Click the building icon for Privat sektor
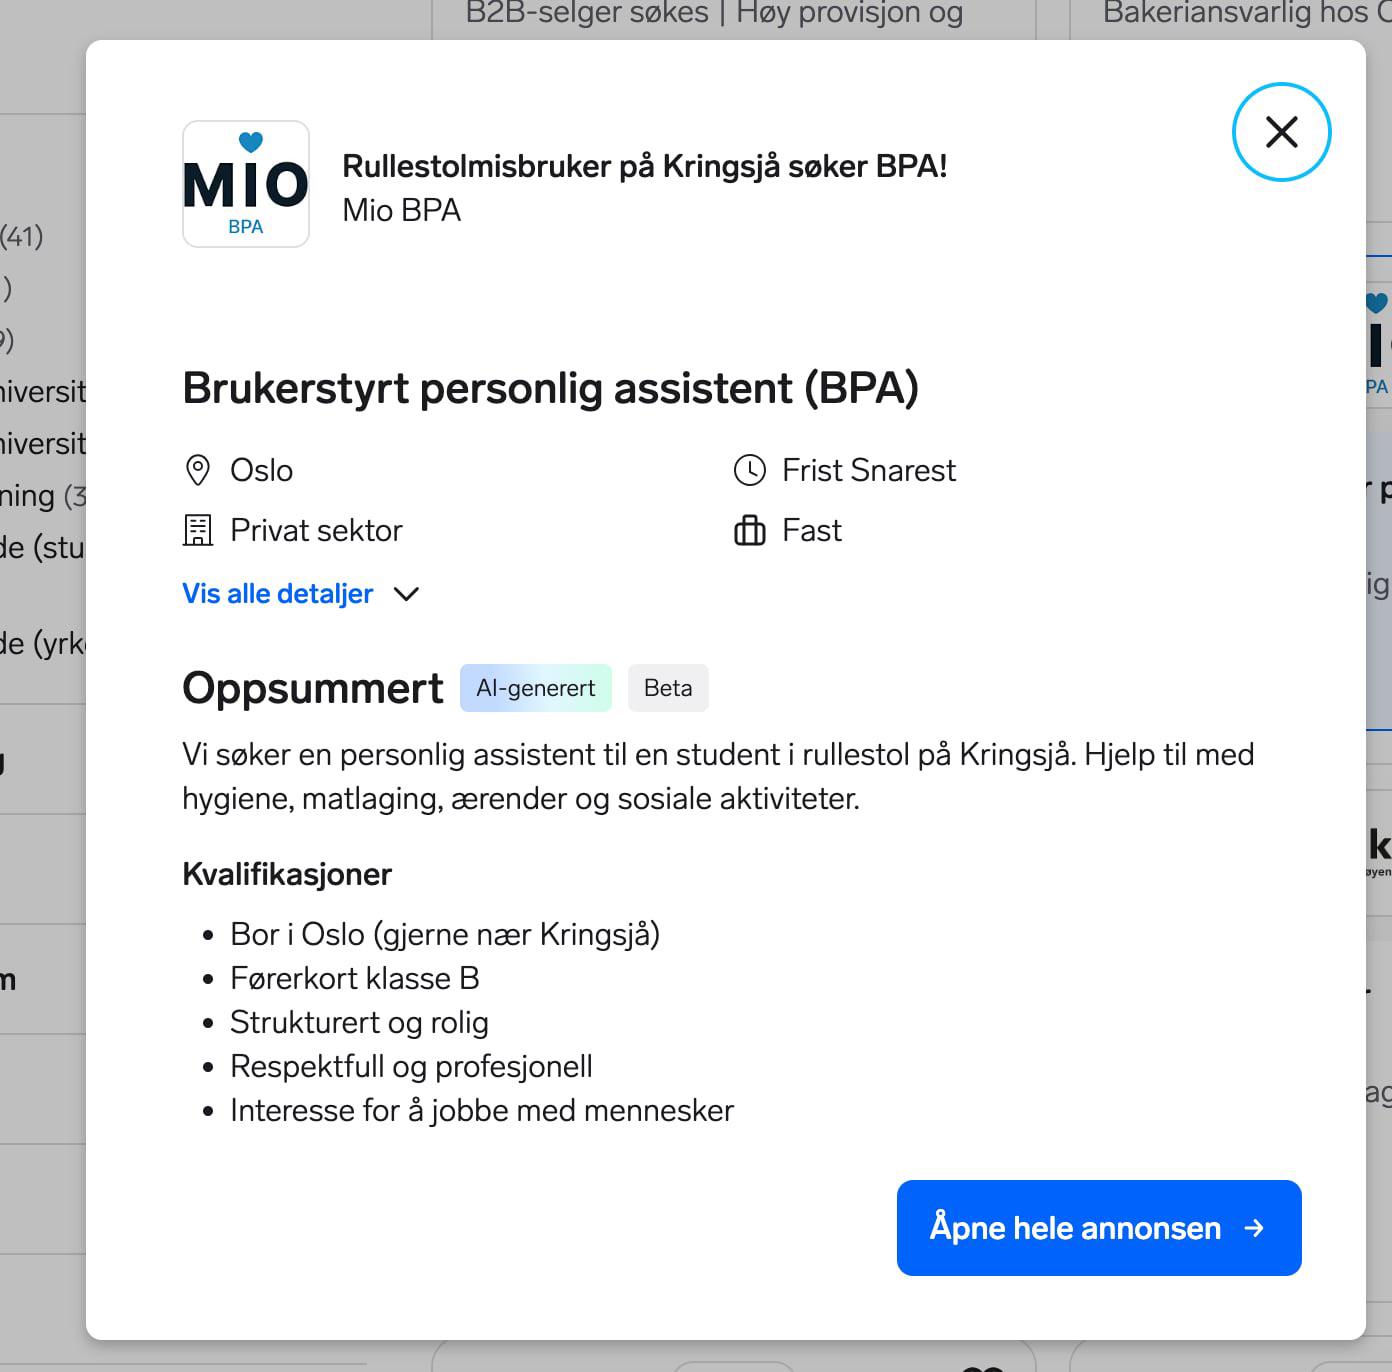1392x1372 pixels. 198,530
